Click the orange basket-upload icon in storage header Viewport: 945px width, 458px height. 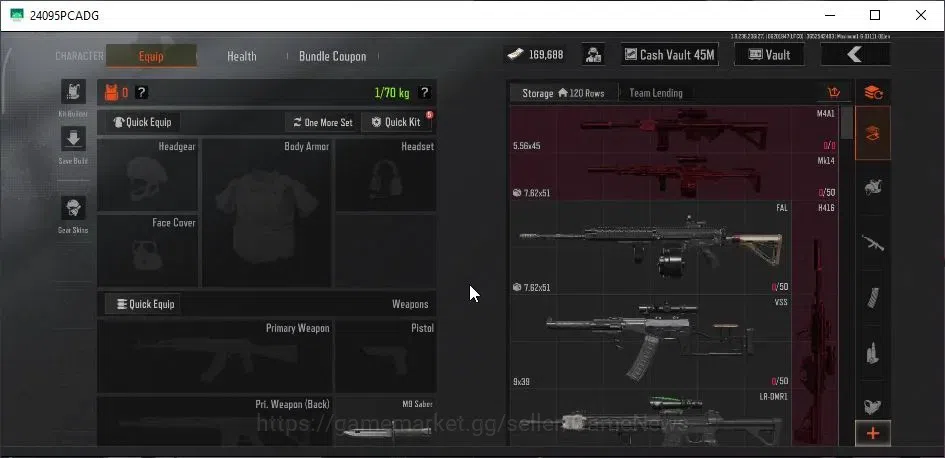[834, 93]
